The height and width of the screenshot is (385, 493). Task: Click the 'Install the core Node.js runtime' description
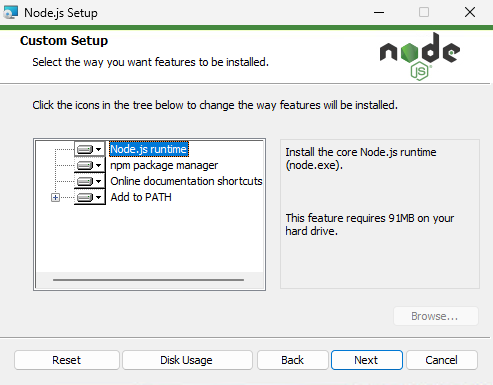point(361,158)
